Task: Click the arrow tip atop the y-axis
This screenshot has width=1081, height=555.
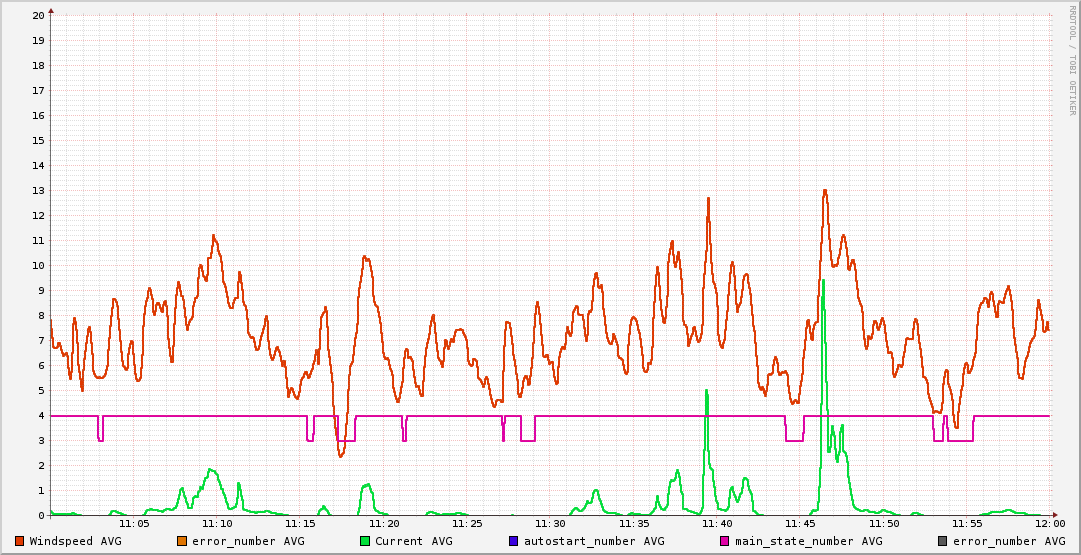Action: (x=51, y=11)
